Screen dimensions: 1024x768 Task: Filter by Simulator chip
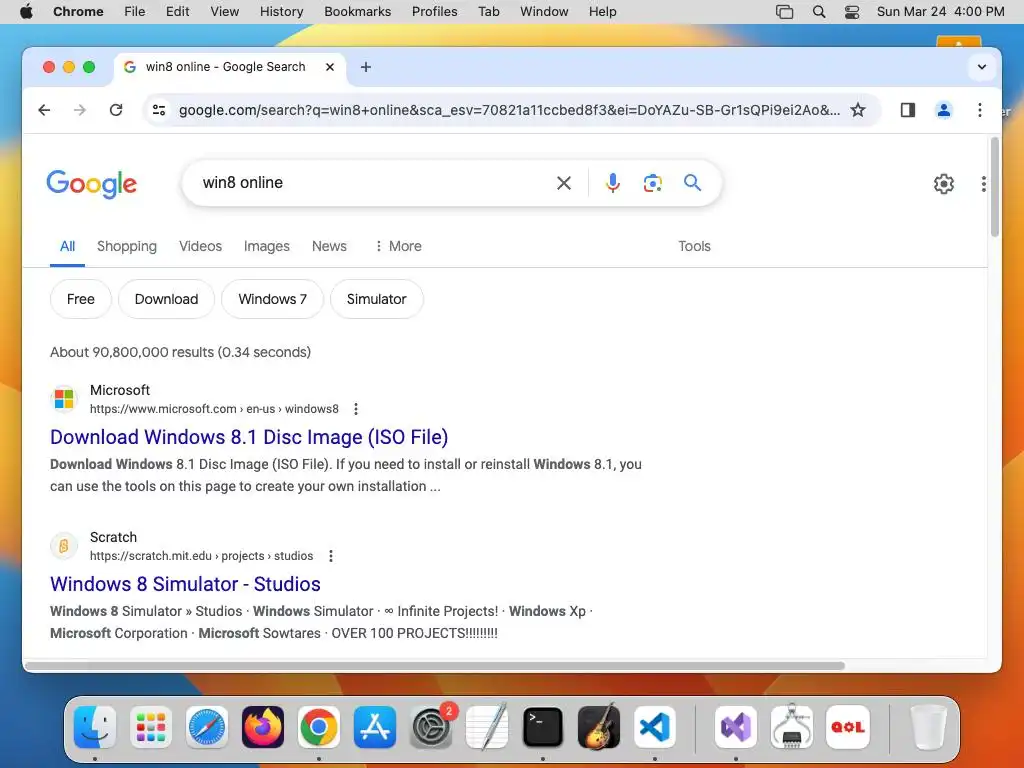click(376, 299)
